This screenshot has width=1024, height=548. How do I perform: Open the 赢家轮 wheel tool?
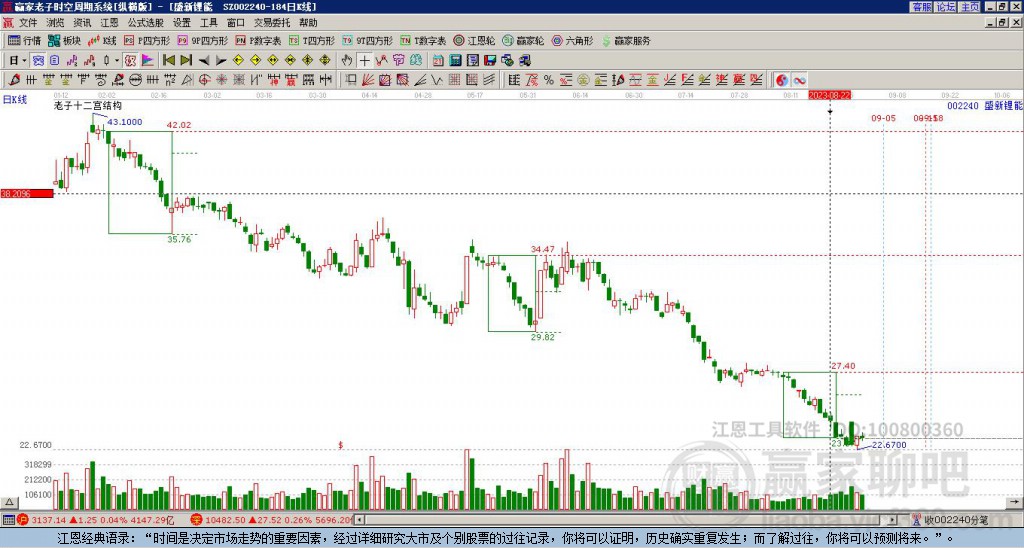pos(523,40)
